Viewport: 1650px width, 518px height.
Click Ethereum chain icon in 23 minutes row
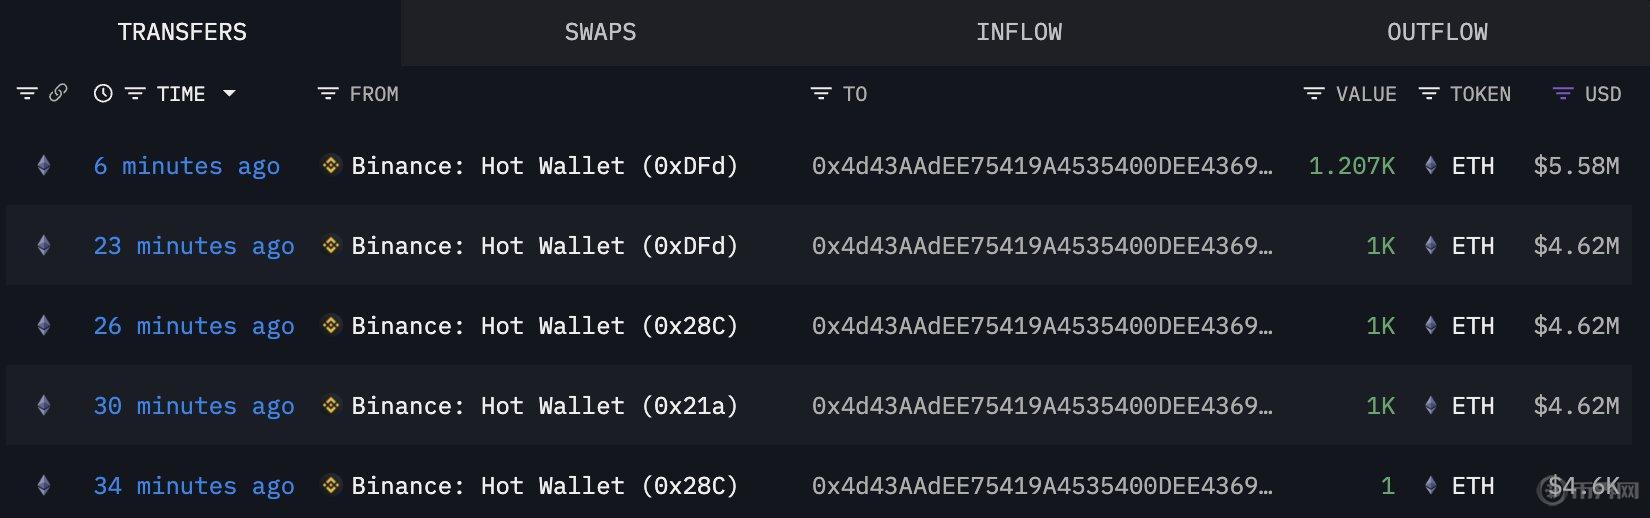coord(43,245)
